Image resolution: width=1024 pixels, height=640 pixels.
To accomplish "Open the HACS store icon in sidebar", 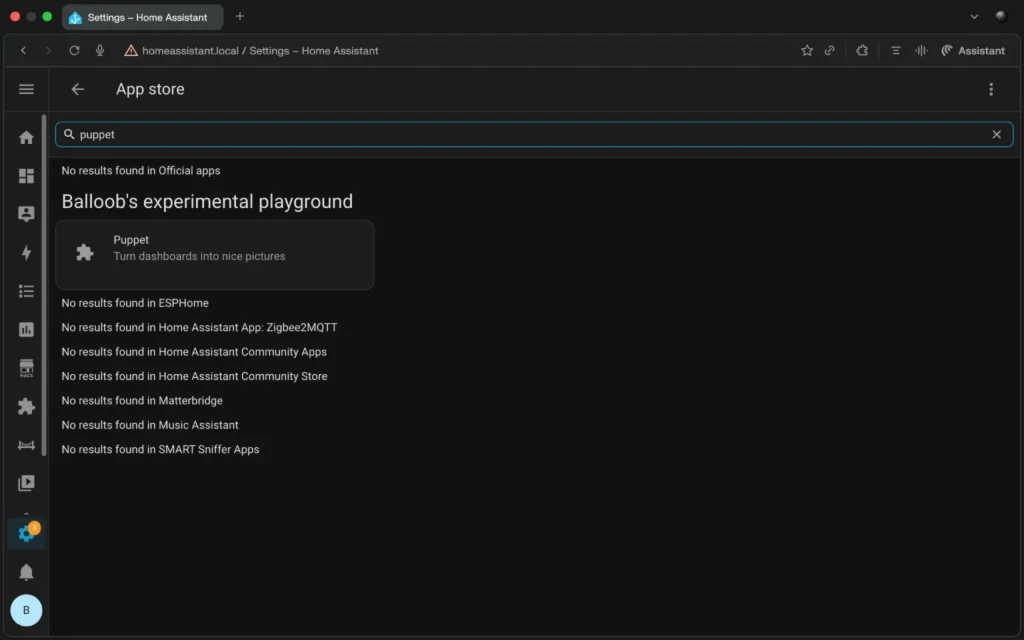I will pos(26,368).
